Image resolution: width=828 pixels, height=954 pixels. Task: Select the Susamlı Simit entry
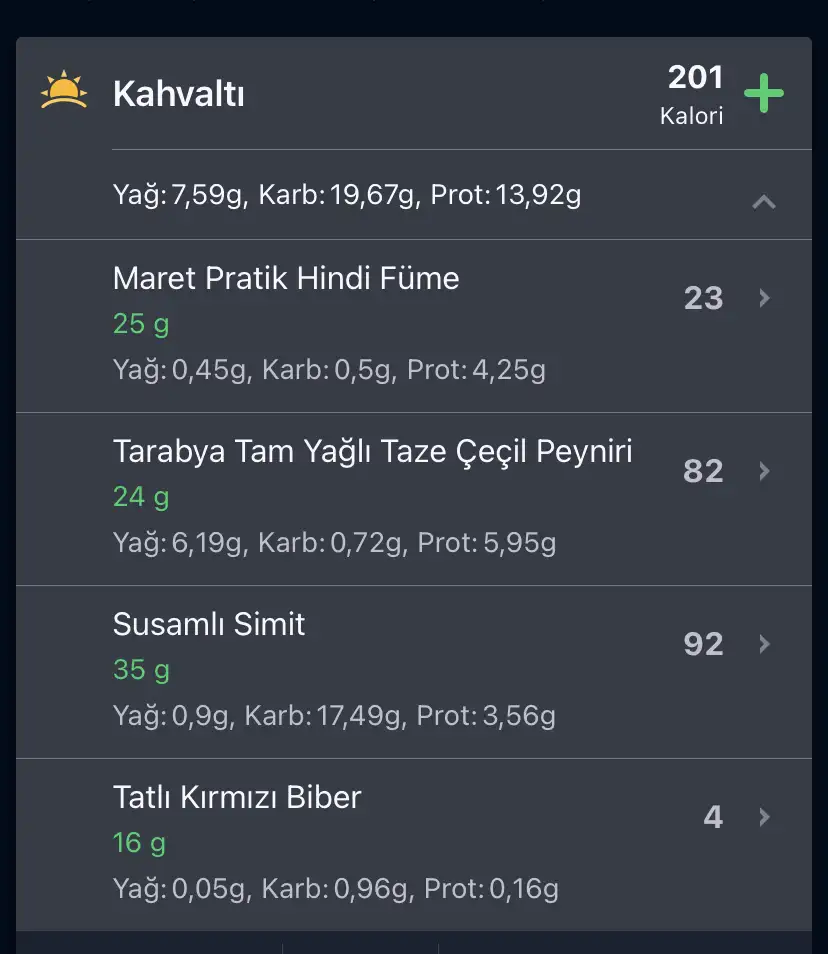414,672
